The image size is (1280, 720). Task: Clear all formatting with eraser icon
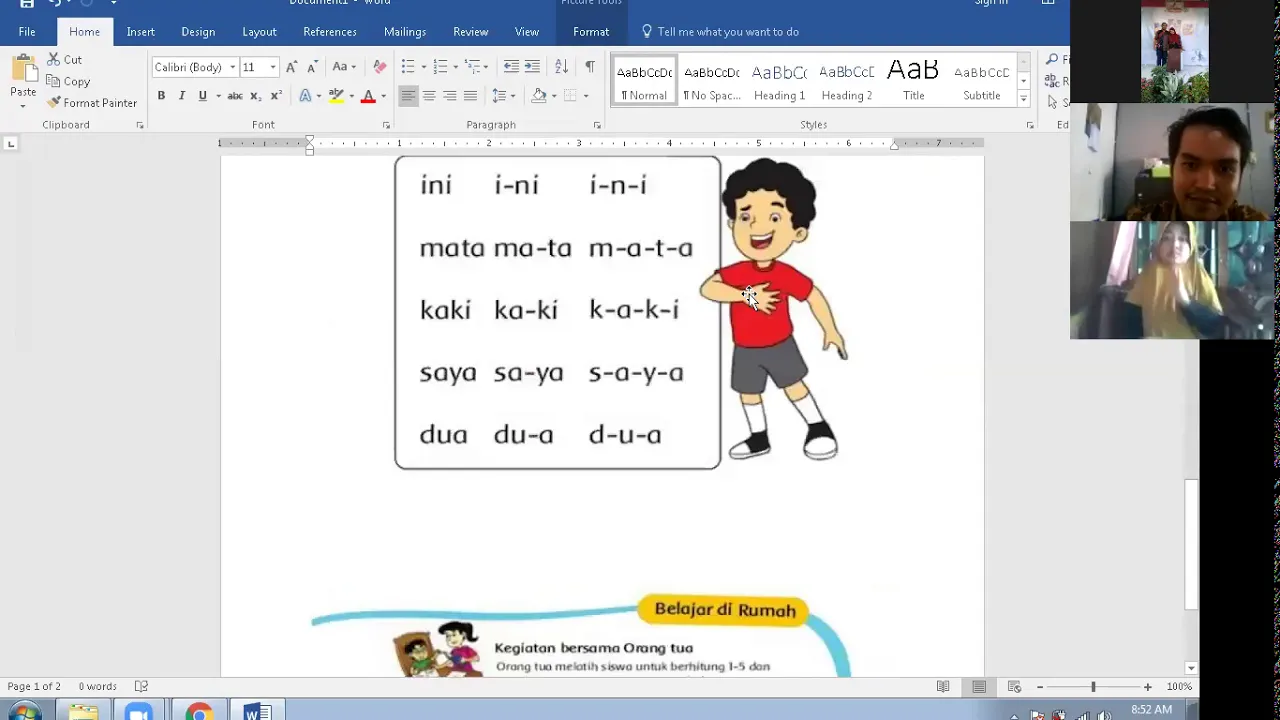379,67
